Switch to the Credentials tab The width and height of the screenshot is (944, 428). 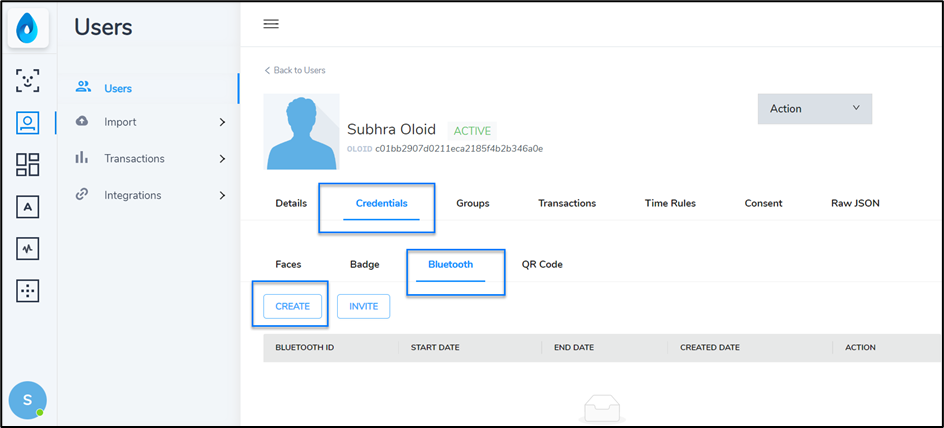[382, 203]
